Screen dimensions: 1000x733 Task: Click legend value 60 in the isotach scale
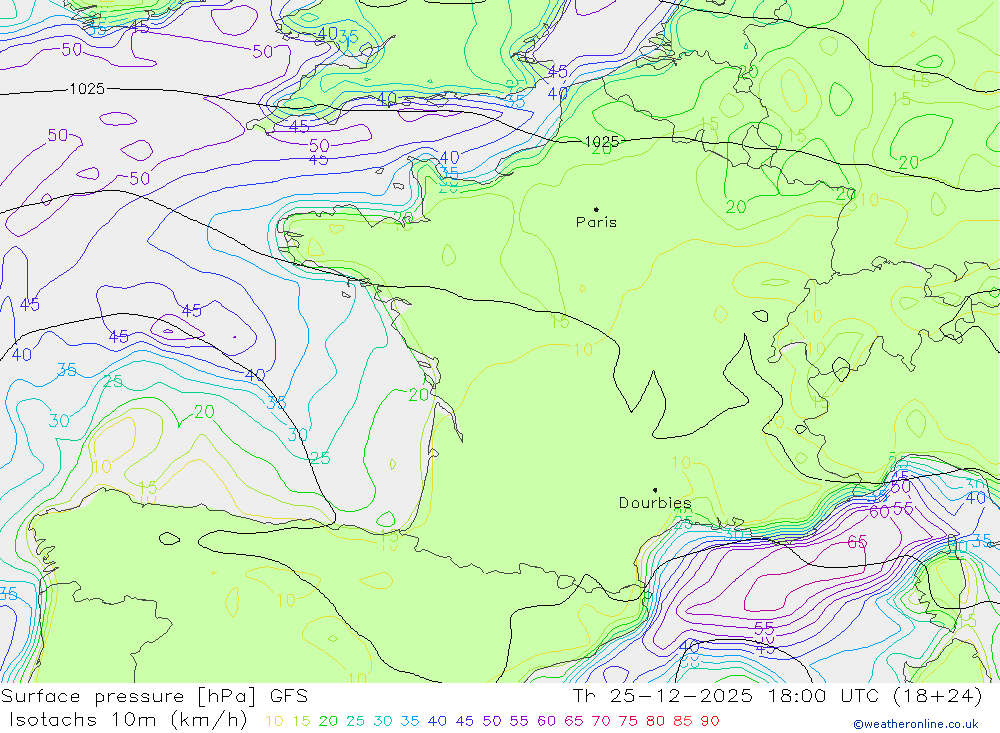[x=546, y=721]
